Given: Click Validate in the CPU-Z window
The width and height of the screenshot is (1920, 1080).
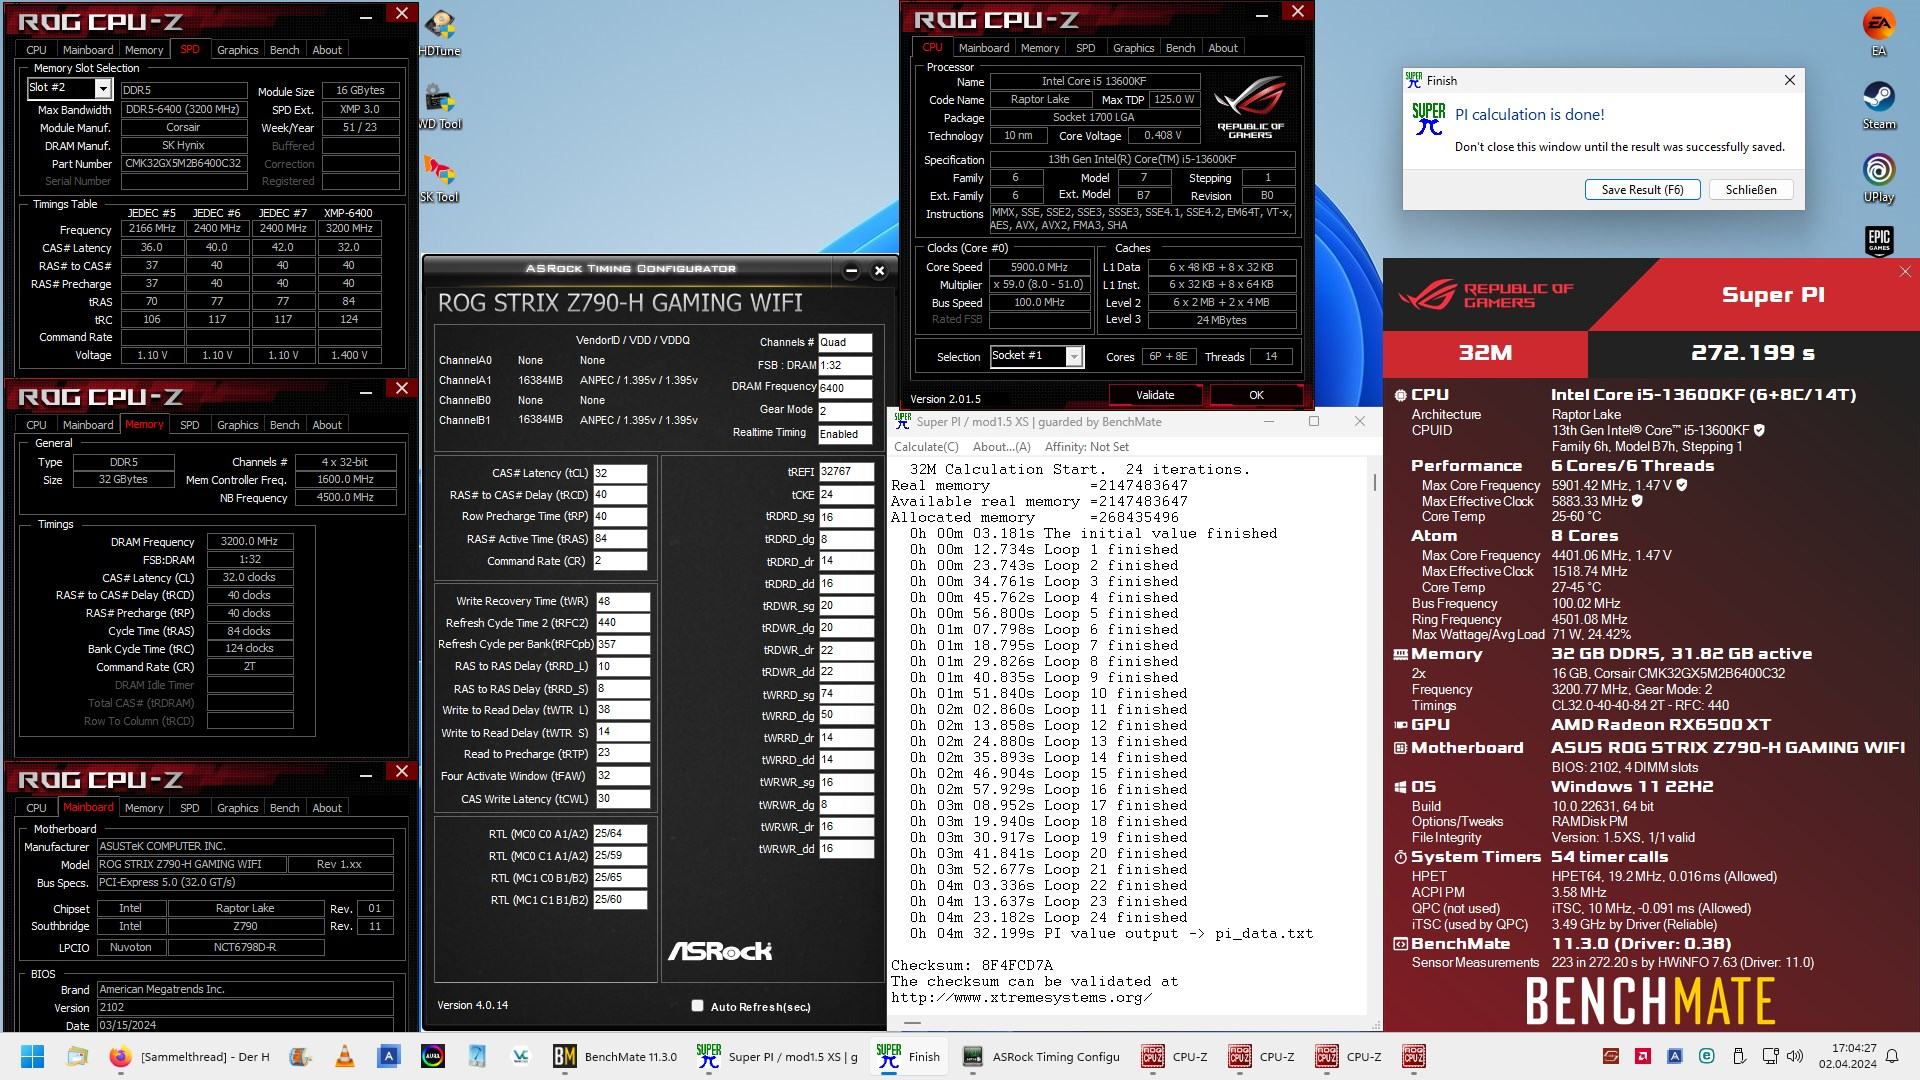Looking at the screenshot, I should [1155, 395].
